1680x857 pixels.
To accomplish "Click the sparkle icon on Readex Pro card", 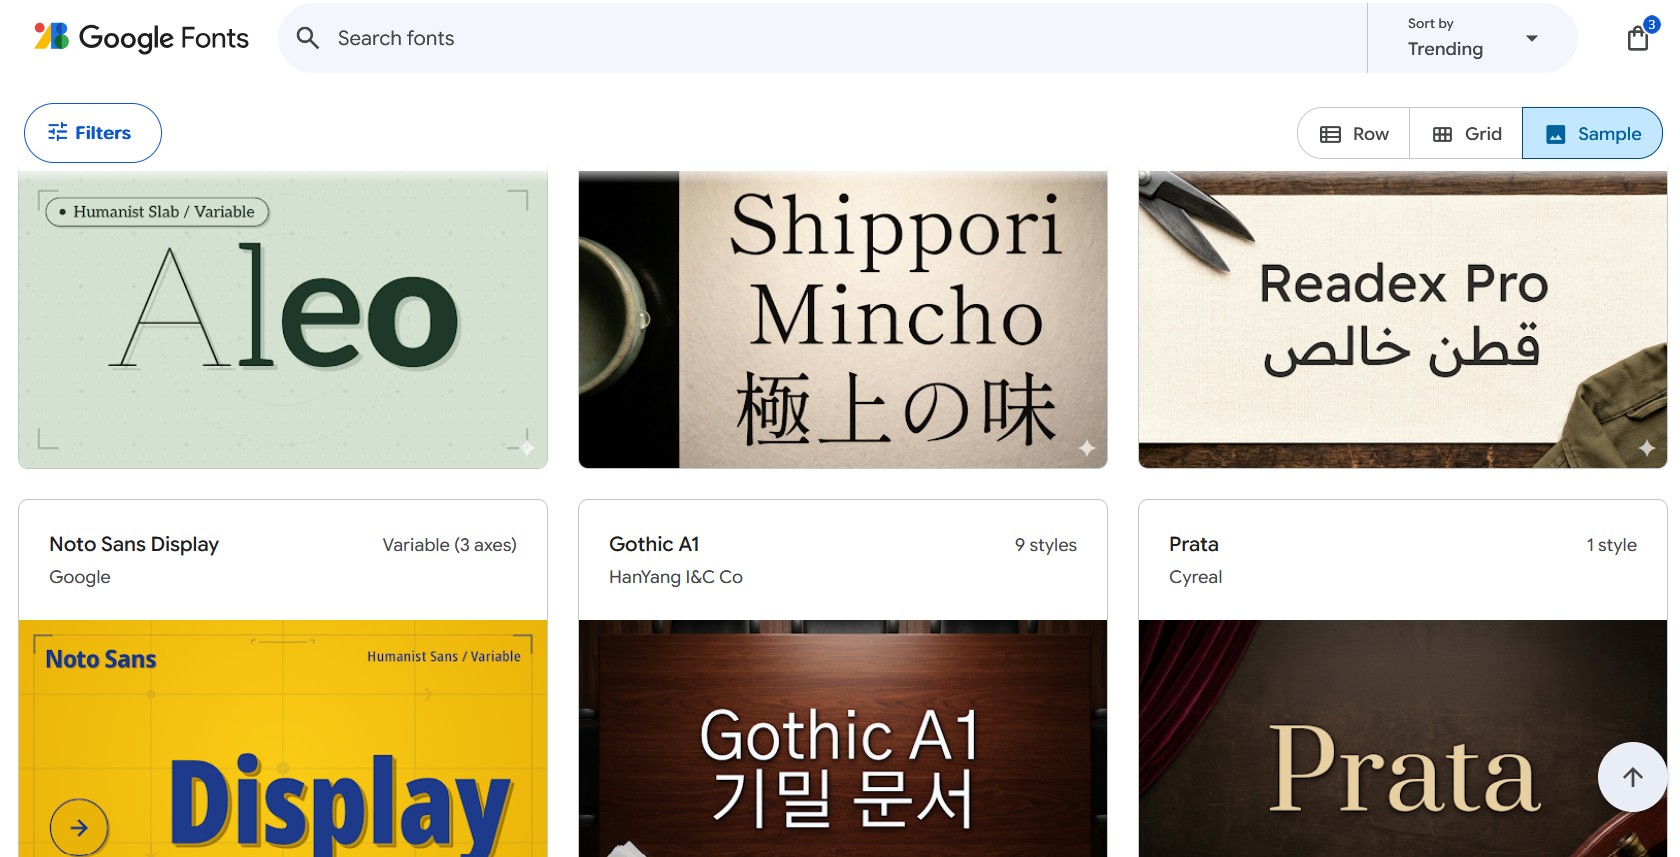I will [1647, 448].
